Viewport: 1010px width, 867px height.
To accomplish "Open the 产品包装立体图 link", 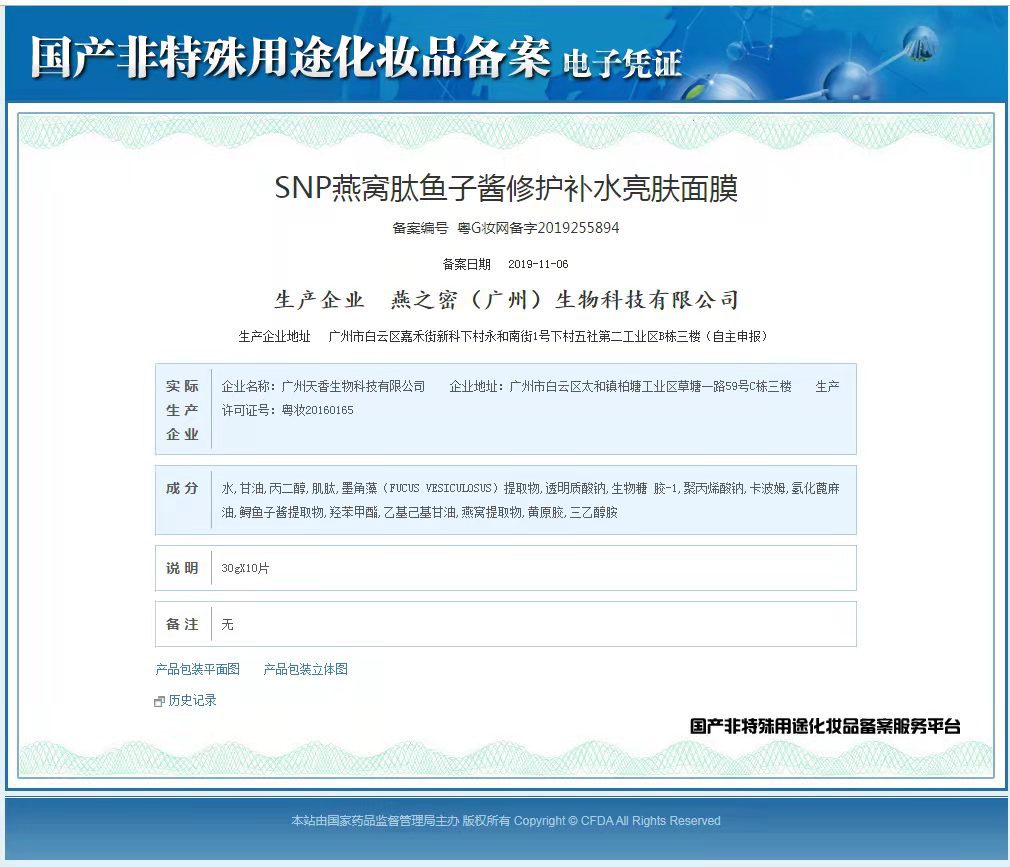I will click(305, 669).
